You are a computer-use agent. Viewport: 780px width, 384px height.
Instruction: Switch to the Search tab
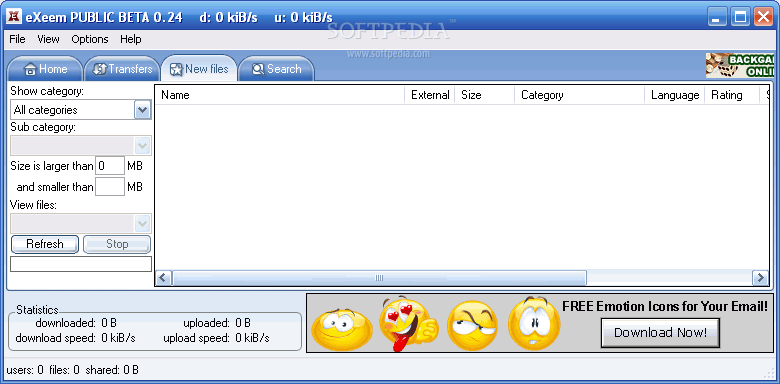click(277, 69)
